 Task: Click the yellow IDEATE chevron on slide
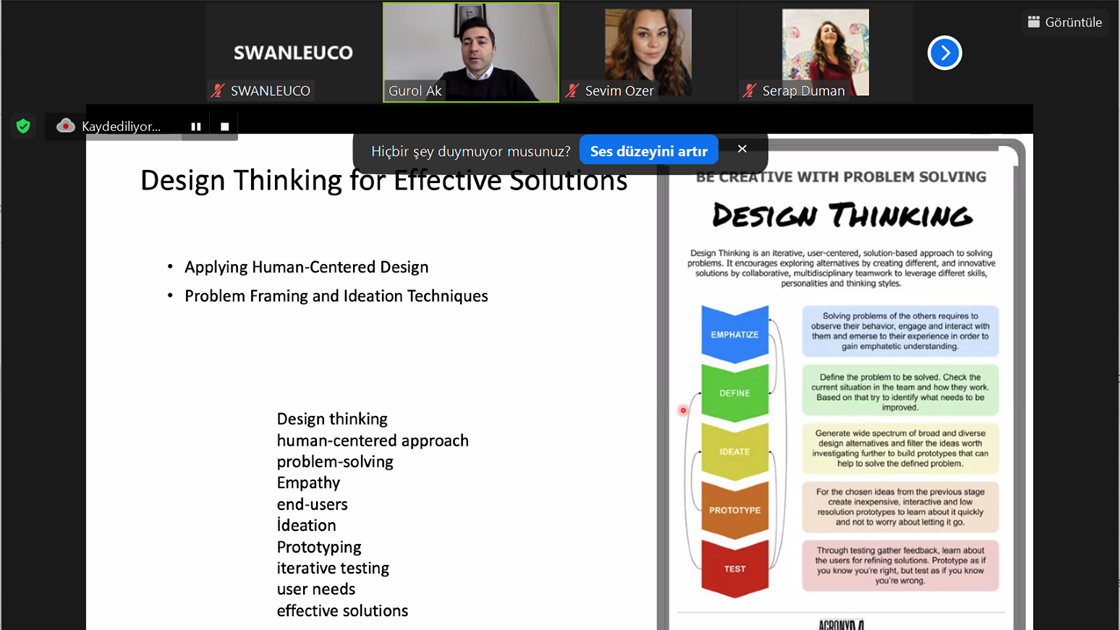[x=735, y=451]
